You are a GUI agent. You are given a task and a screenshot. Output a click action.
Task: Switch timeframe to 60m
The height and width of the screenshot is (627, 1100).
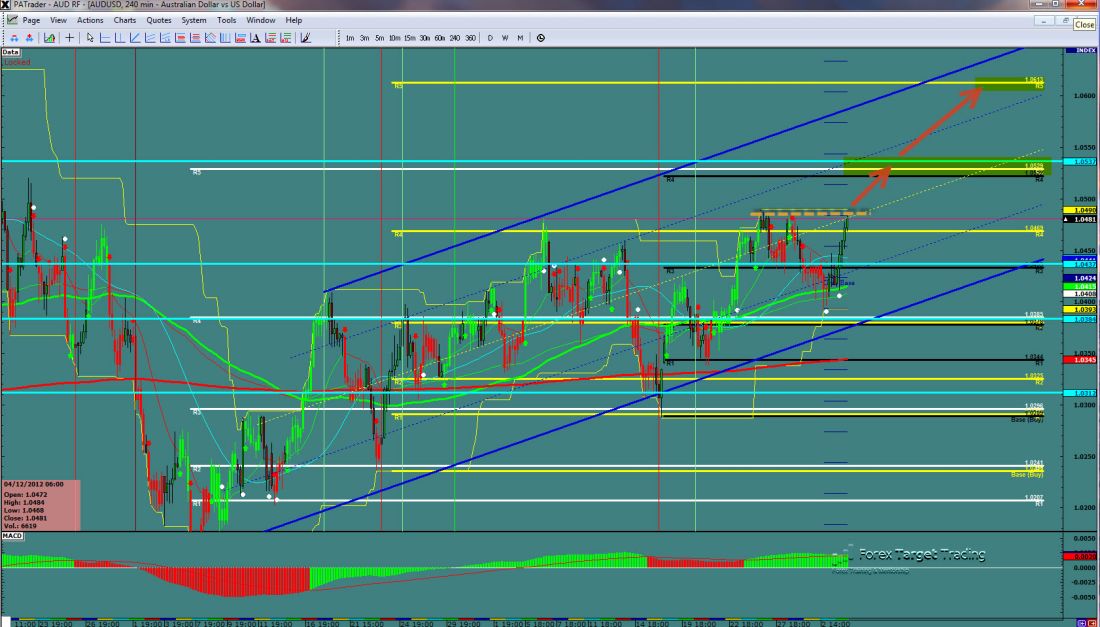click(x=440, y=38)
